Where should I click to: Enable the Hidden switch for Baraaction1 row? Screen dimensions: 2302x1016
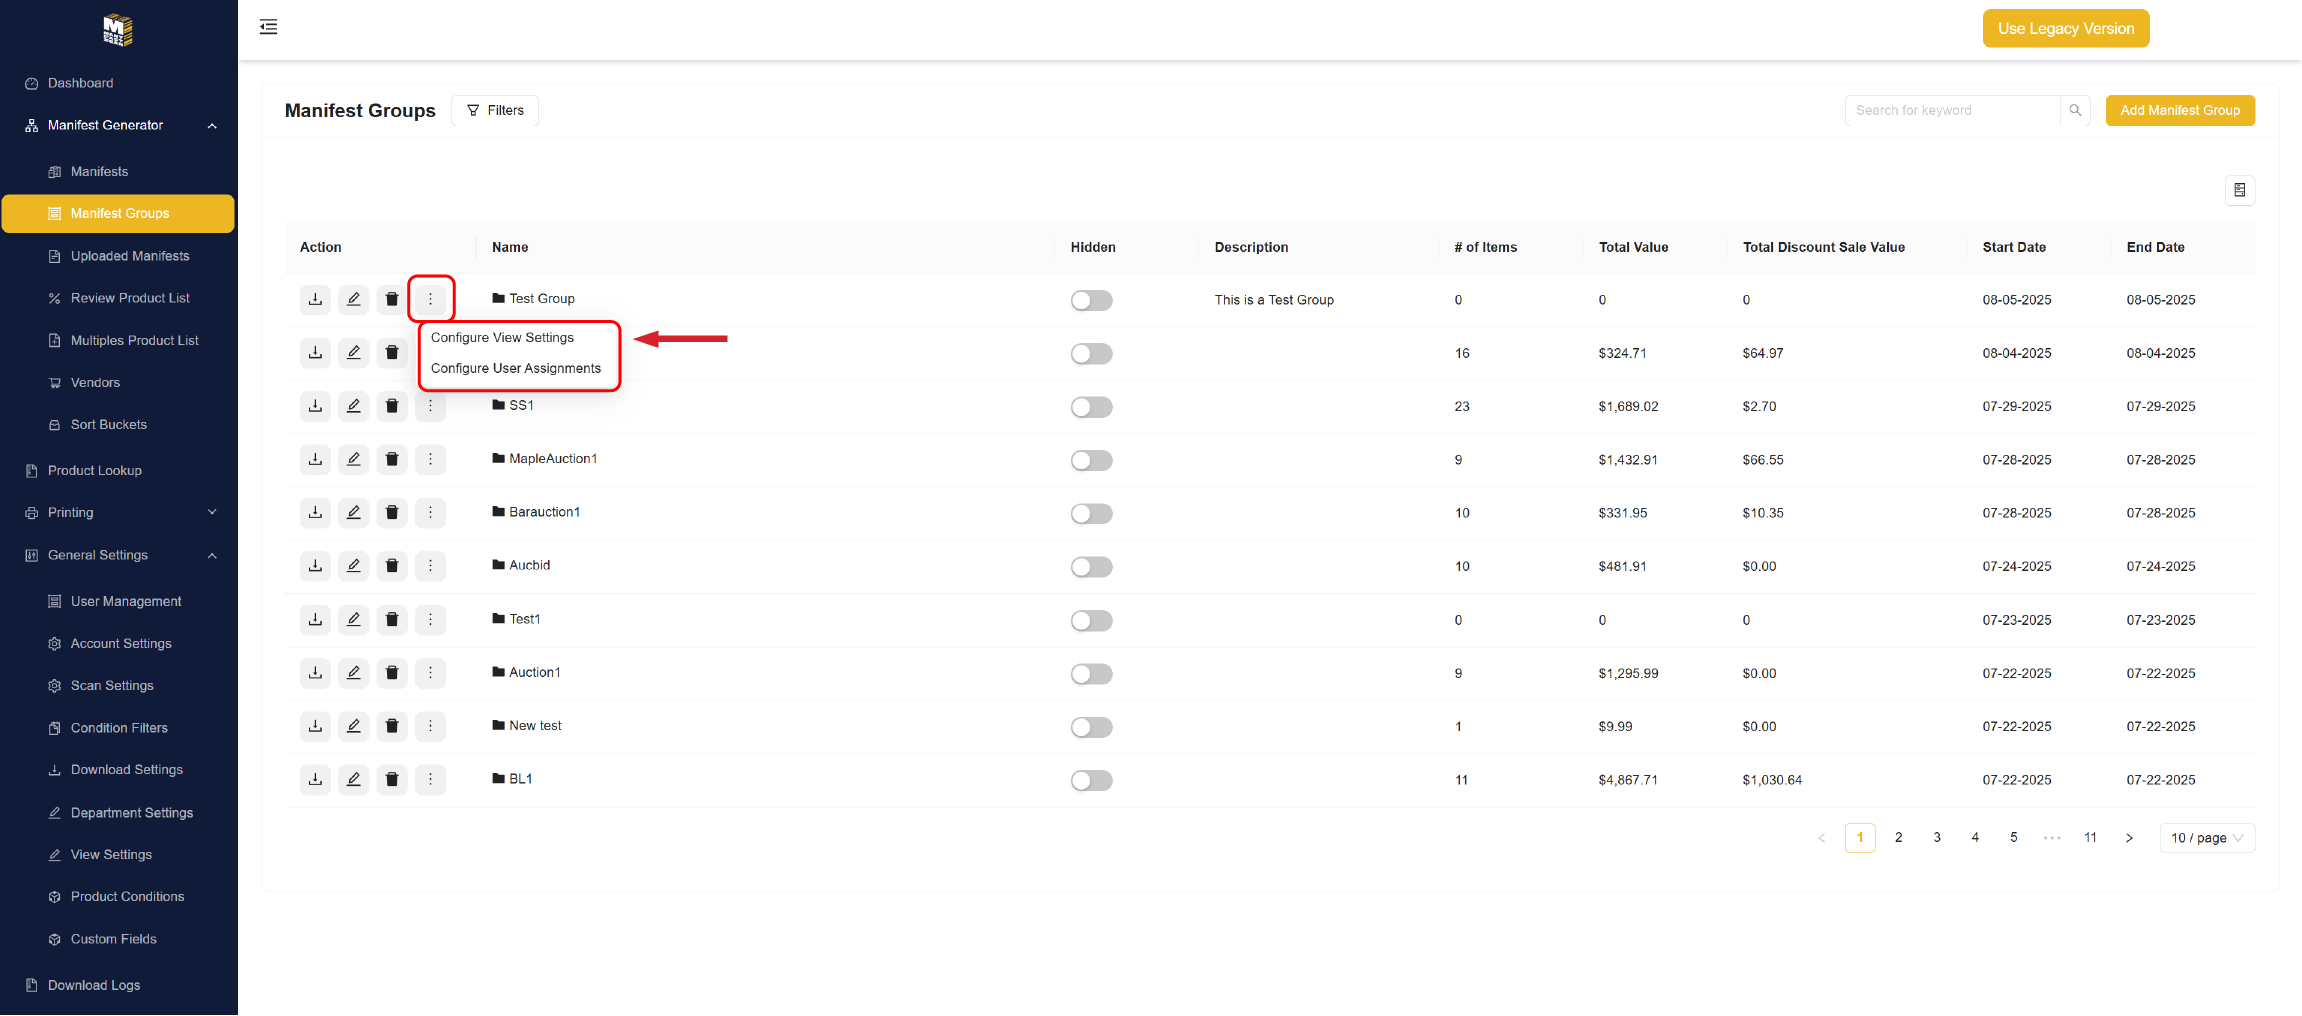click(1091, 513)
